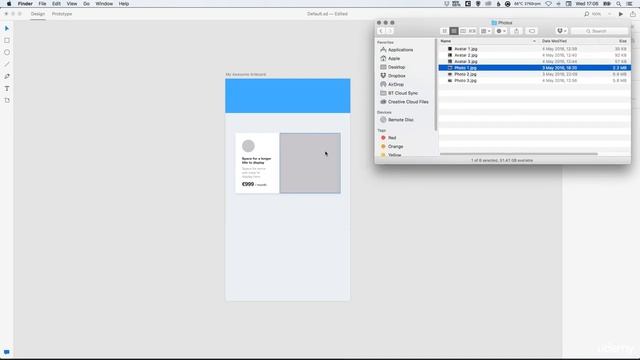640x360 pixels.
Task: Select the Pen tool in XD toolbar
Action: coord(7,76)
